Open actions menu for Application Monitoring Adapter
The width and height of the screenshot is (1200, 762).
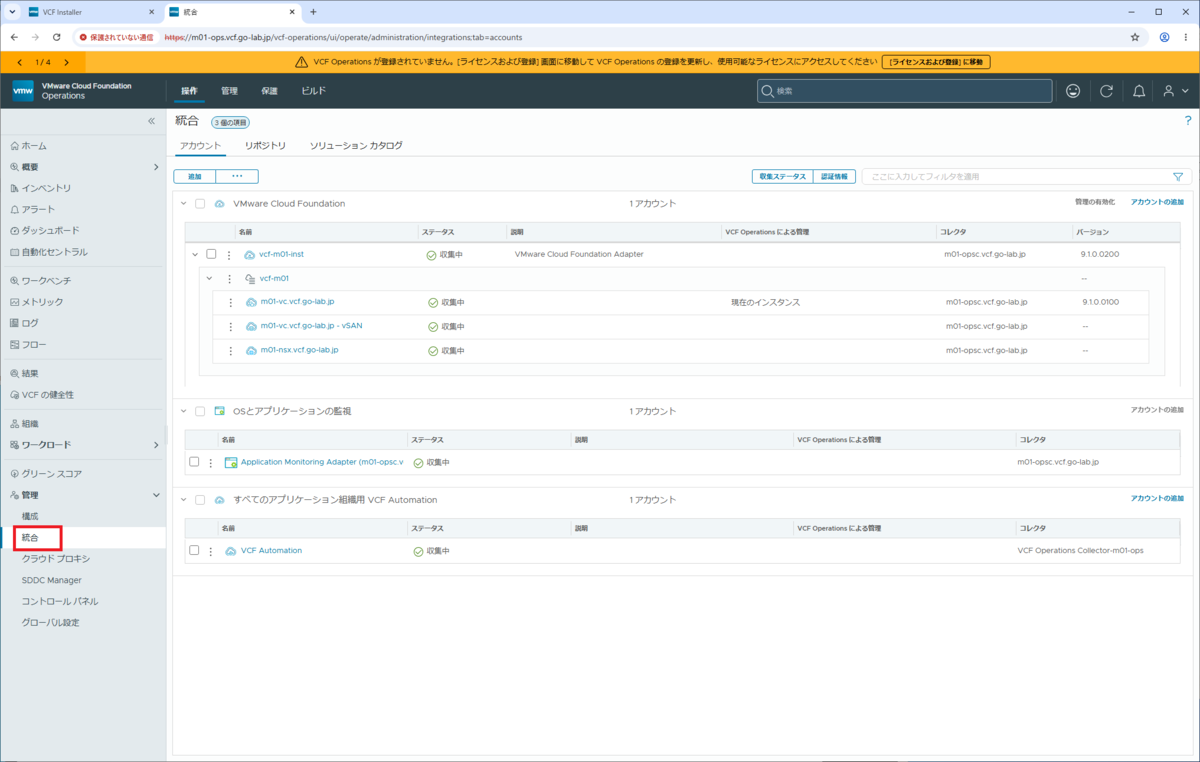tap(211, 463)
